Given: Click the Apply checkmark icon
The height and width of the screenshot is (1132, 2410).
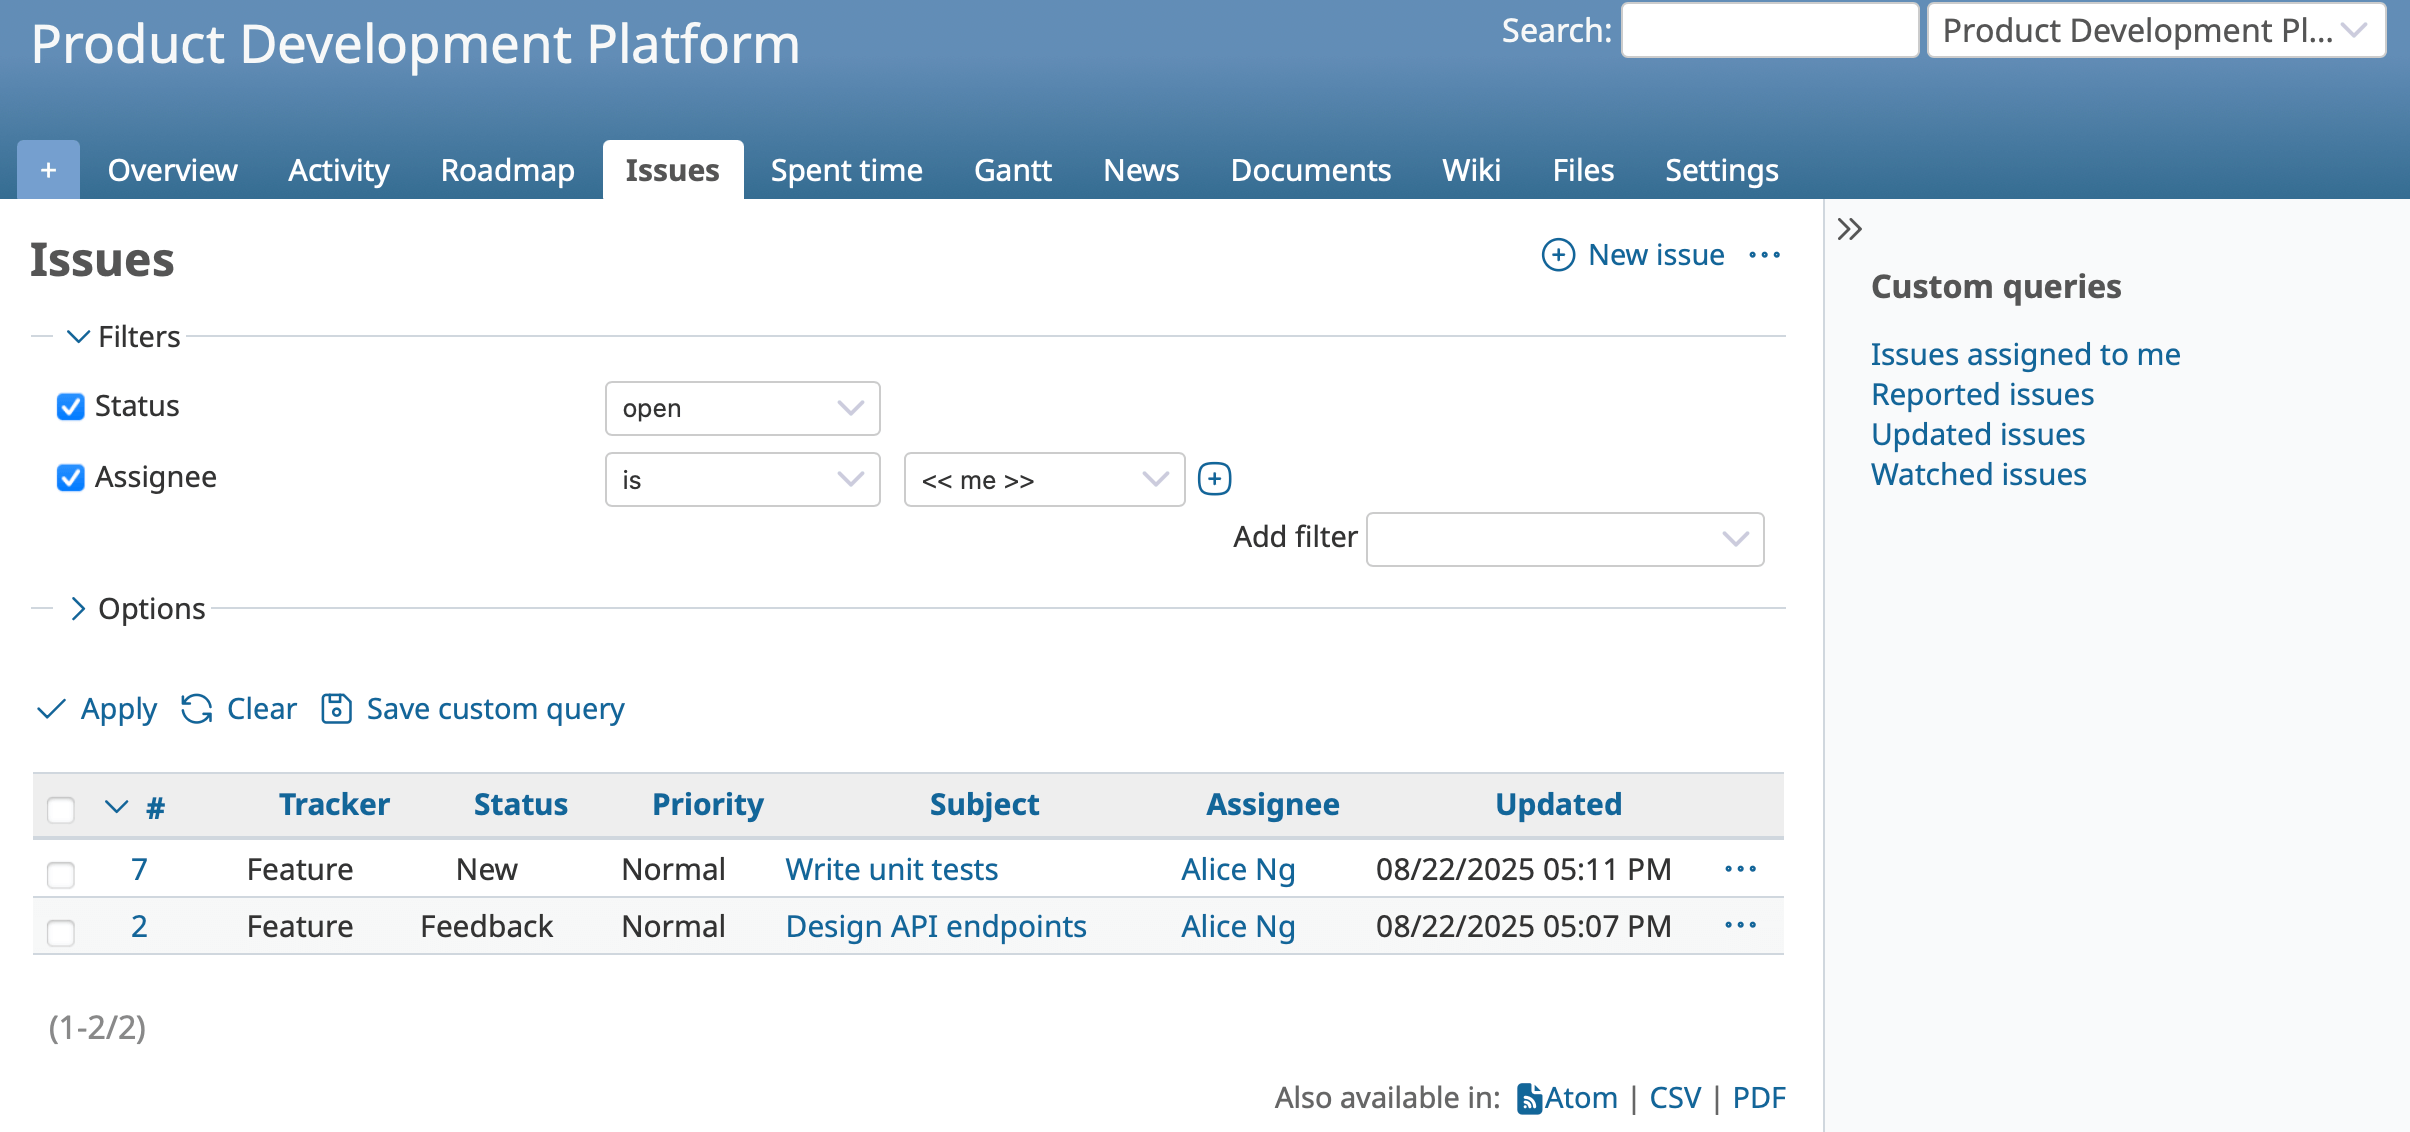Looking at the screenshot, I should click(x=52, y=708).
